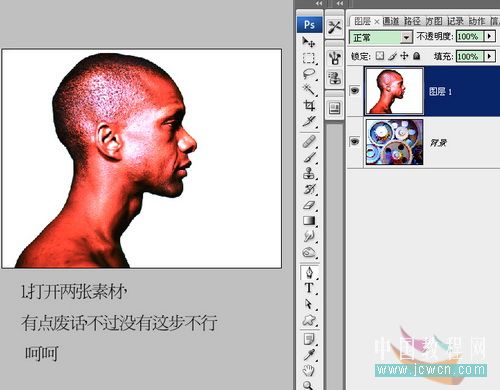
Task: Select the Brush tool
Action: coord(309,157)
